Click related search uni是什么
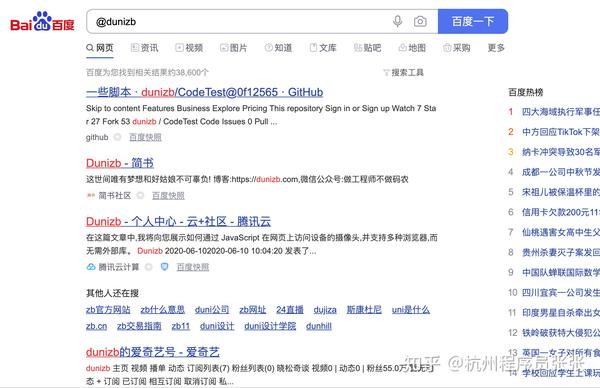Image resolution: width=600 pixels, height=388 pixels. tap(411, 310)
